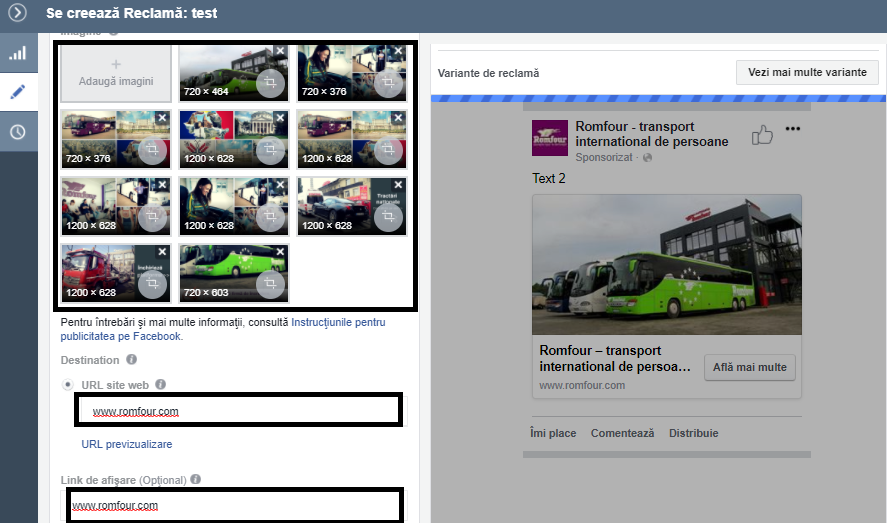
Task: Open the three-dot menu in ad preview
Action: (x=793, y=129)
